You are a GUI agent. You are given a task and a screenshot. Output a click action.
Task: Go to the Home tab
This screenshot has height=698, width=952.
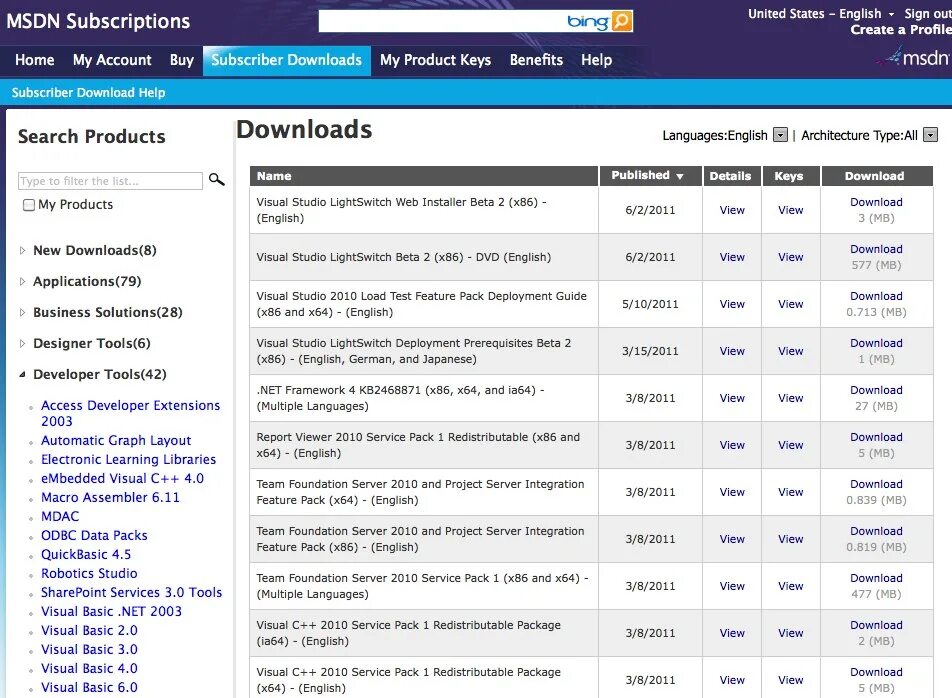(35, 60)
